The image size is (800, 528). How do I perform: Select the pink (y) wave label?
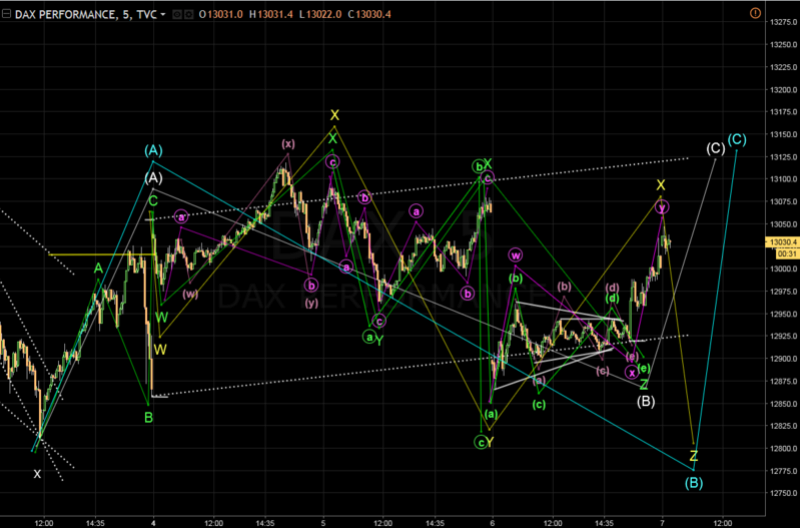coord(312,303)
